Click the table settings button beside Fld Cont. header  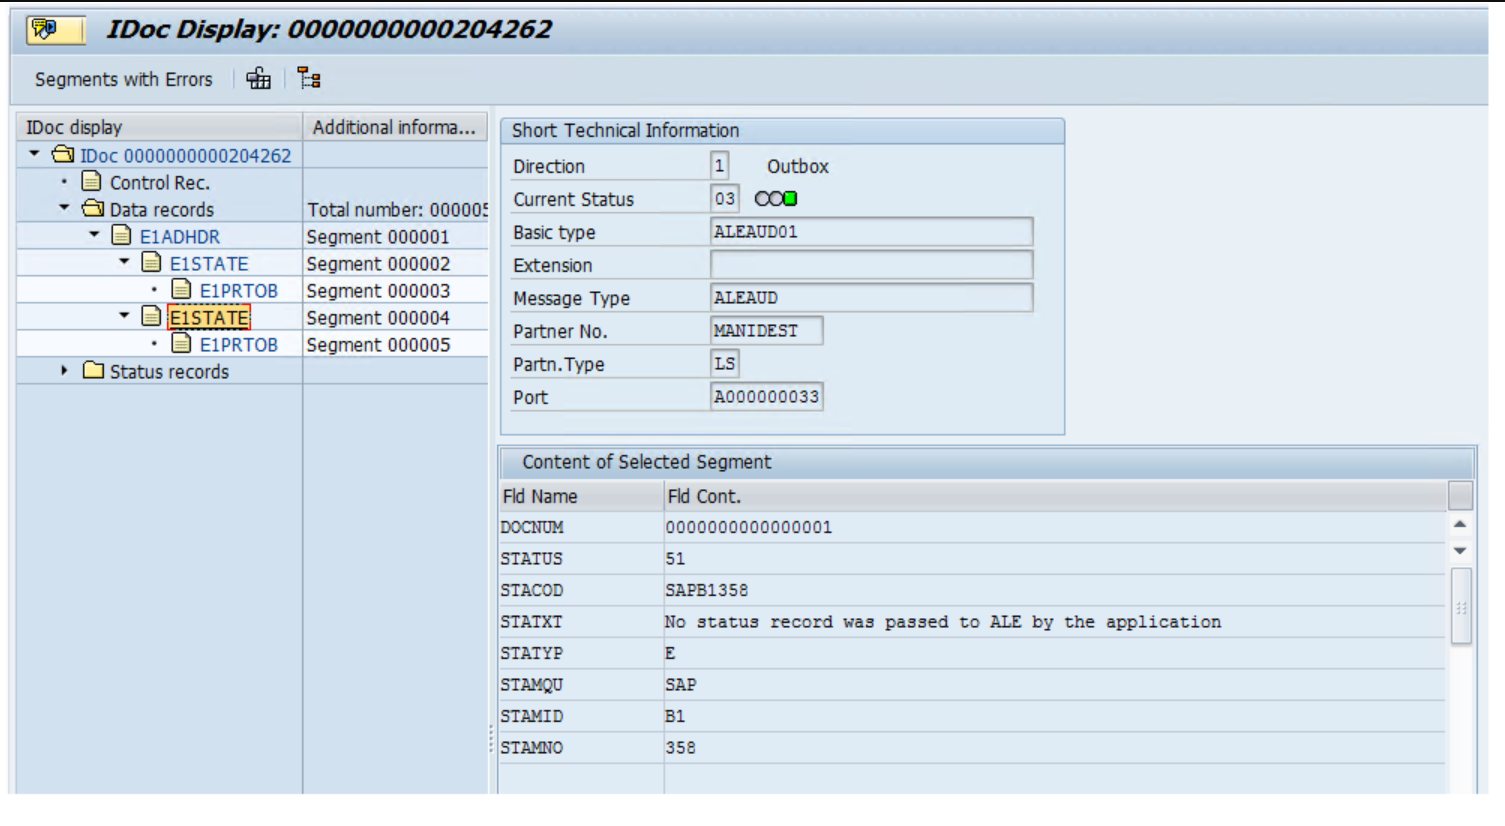pyautogui.click(x=1460, y=496)
